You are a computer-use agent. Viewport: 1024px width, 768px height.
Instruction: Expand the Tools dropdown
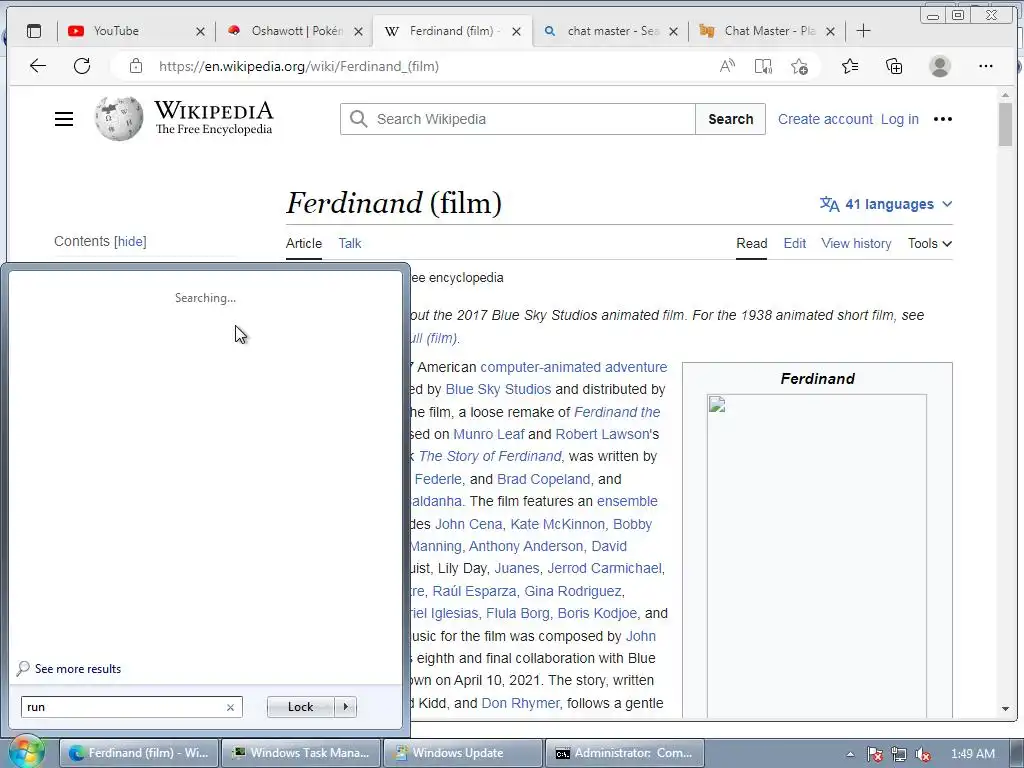click(929, 243)
